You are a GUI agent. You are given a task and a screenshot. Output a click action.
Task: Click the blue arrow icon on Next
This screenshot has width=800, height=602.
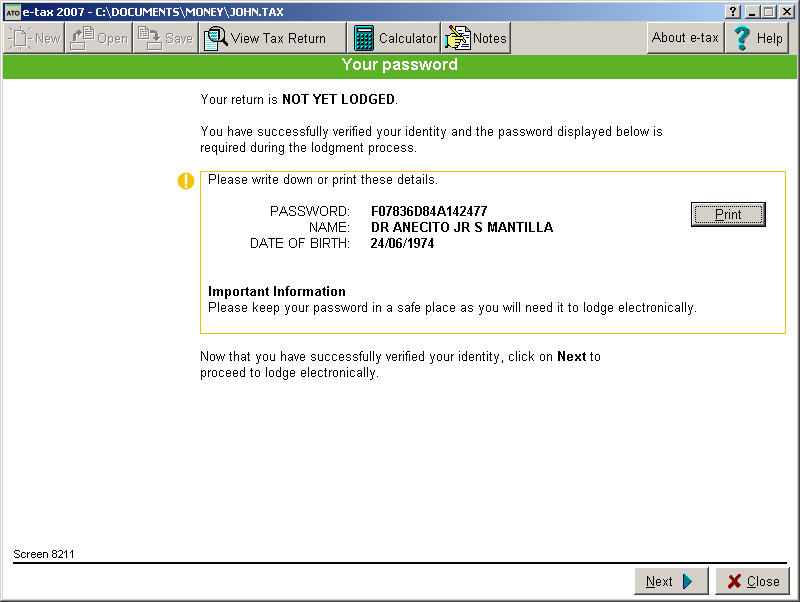(687, 581)
